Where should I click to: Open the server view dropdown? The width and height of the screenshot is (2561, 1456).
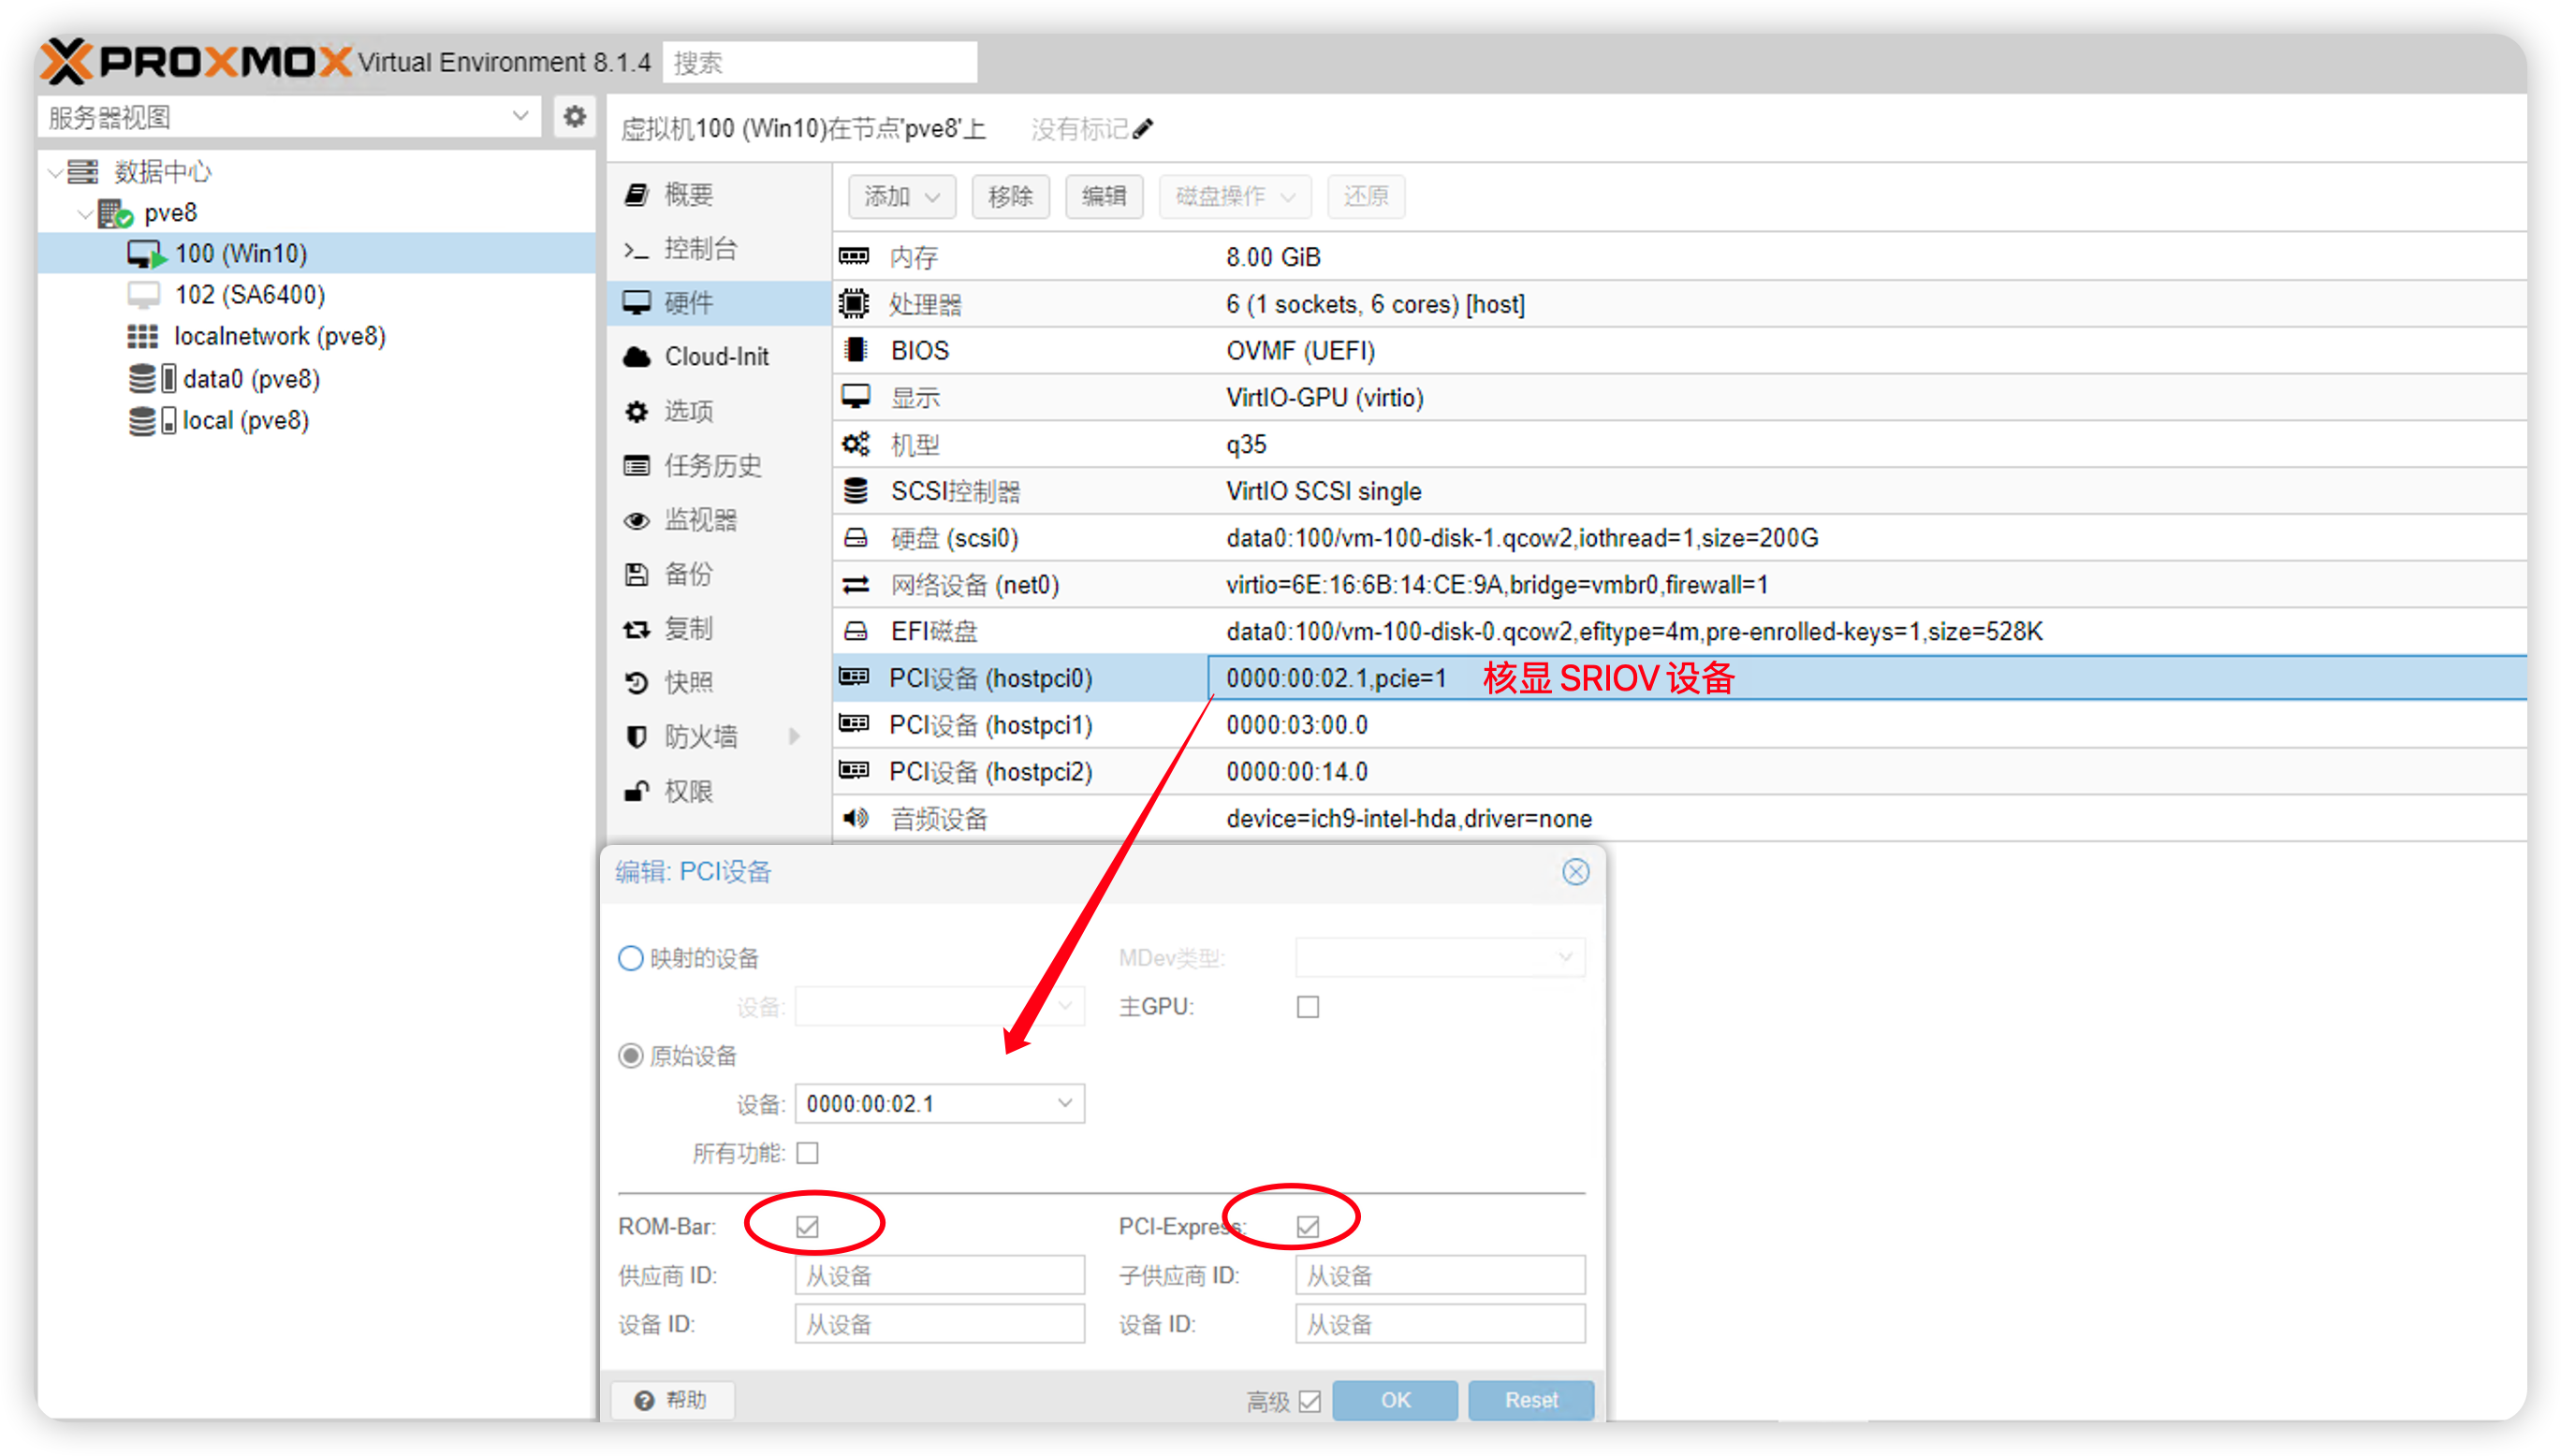point(520,117)
